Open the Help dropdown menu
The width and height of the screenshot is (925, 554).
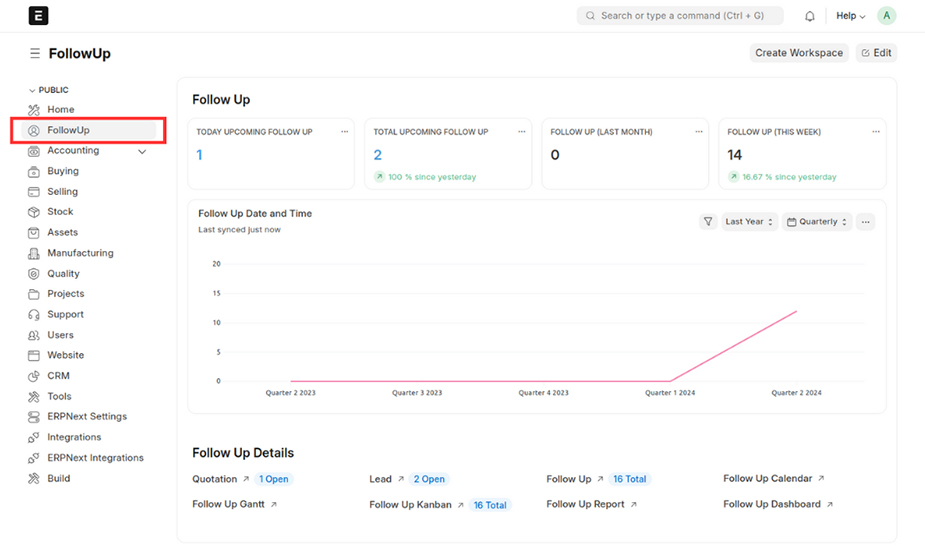(x=850, y=16)
